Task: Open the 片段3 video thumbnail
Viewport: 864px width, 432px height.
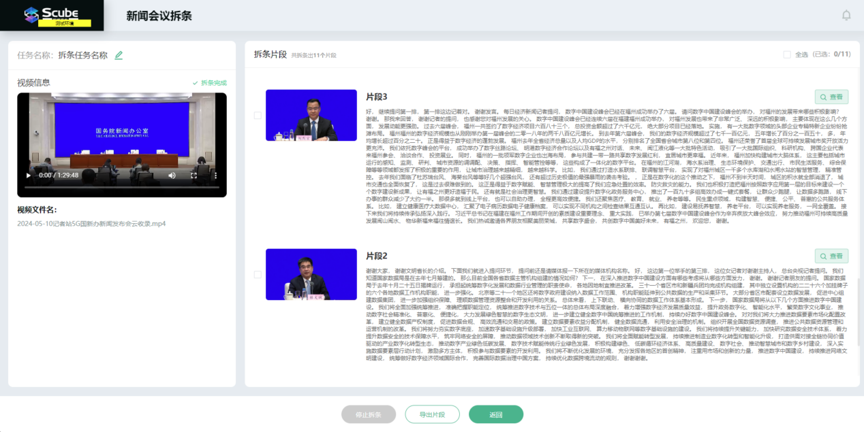Action: pyautogui.click(x=311, y=116)
